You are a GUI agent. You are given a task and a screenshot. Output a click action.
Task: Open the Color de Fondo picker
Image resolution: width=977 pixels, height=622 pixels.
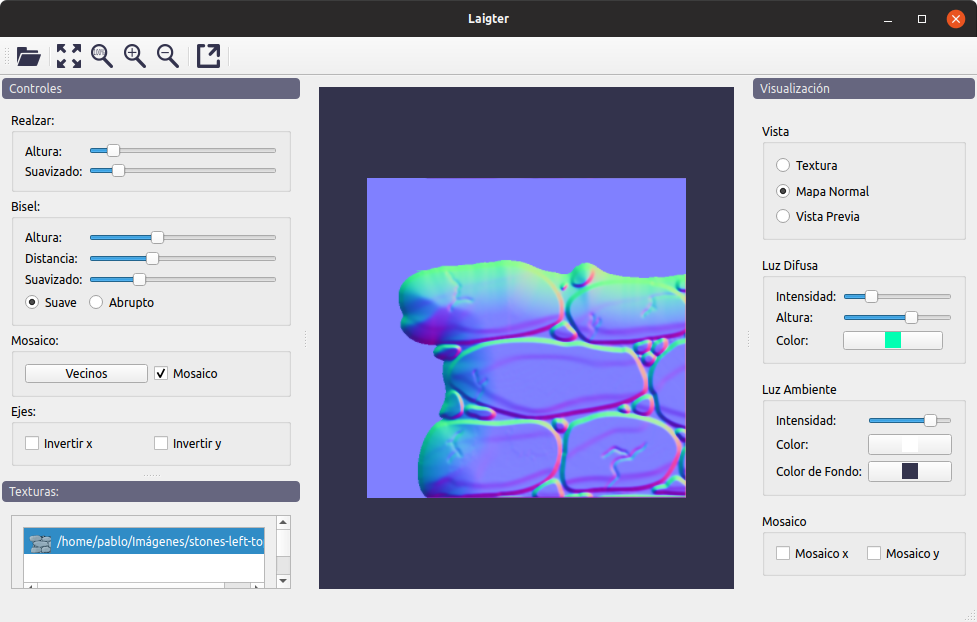tap(910, 471)
